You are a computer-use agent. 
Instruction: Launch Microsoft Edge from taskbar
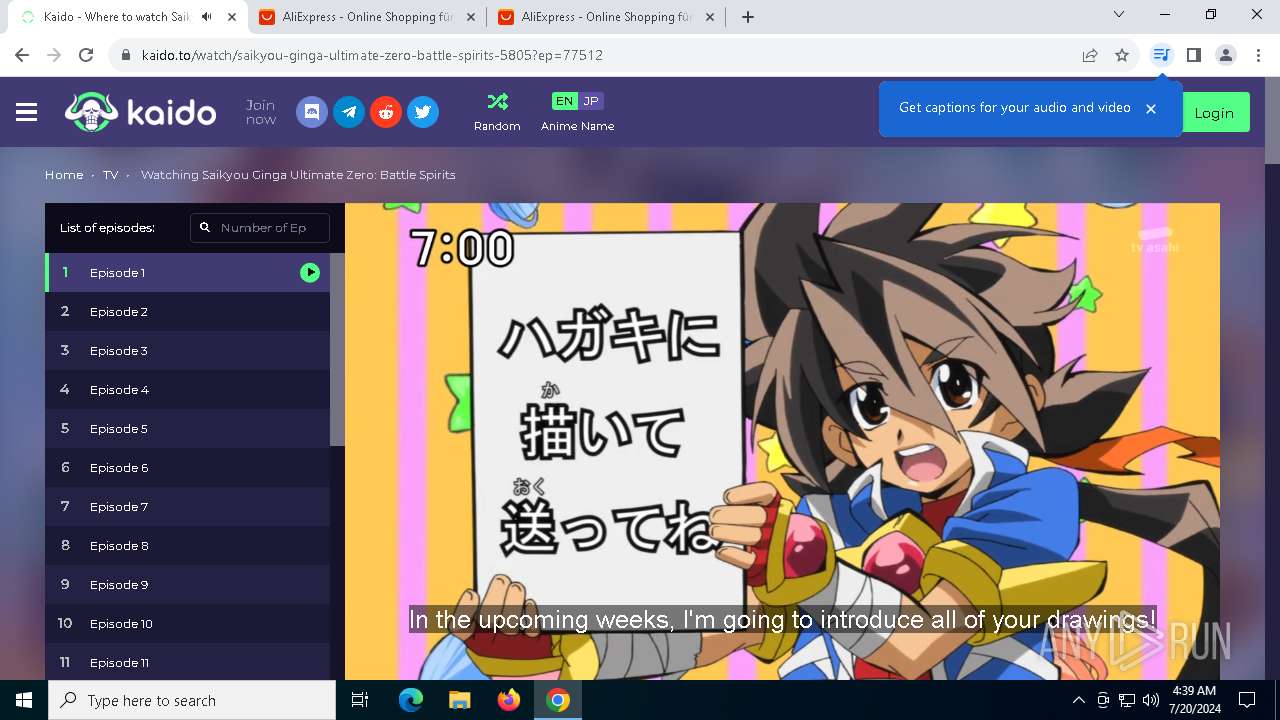tap(411, 700)
